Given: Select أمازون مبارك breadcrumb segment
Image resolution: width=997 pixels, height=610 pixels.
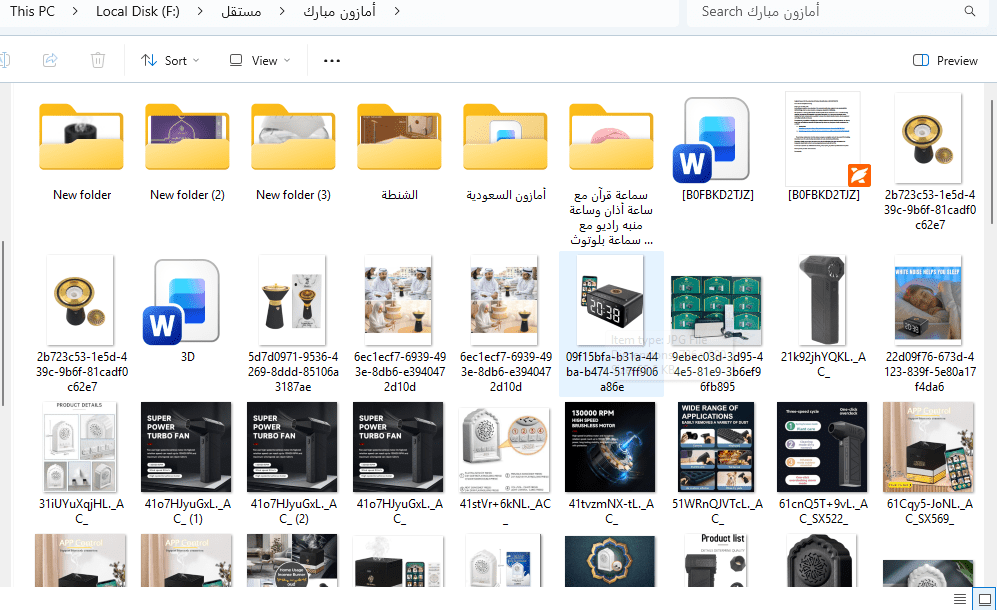Looking at the screenshot, I should coord(339,11).
